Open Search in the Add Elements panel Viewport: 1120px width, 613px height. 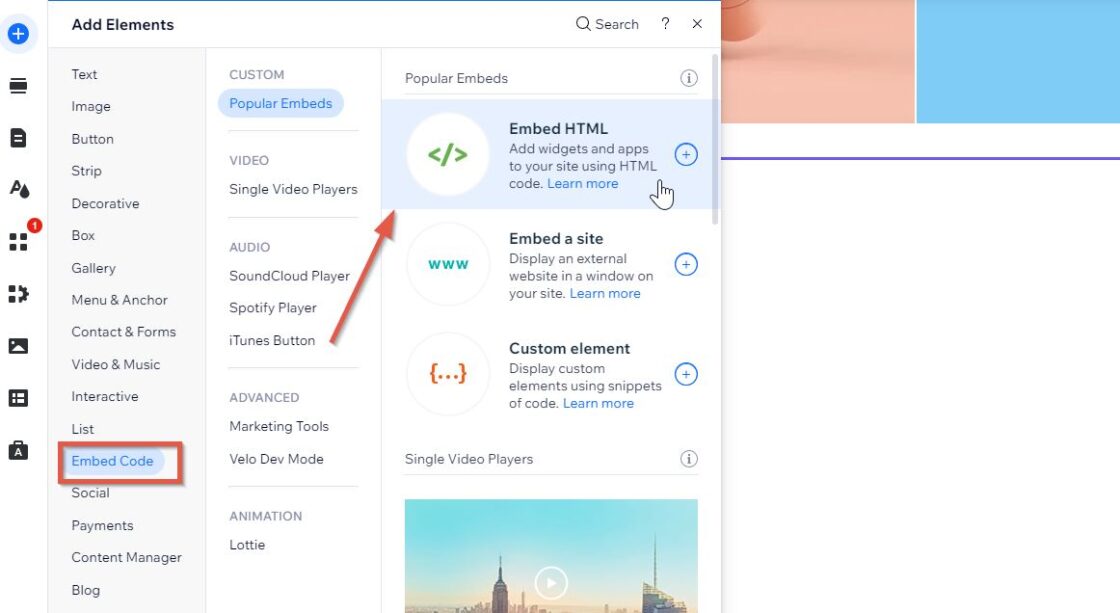pos(606,23)
